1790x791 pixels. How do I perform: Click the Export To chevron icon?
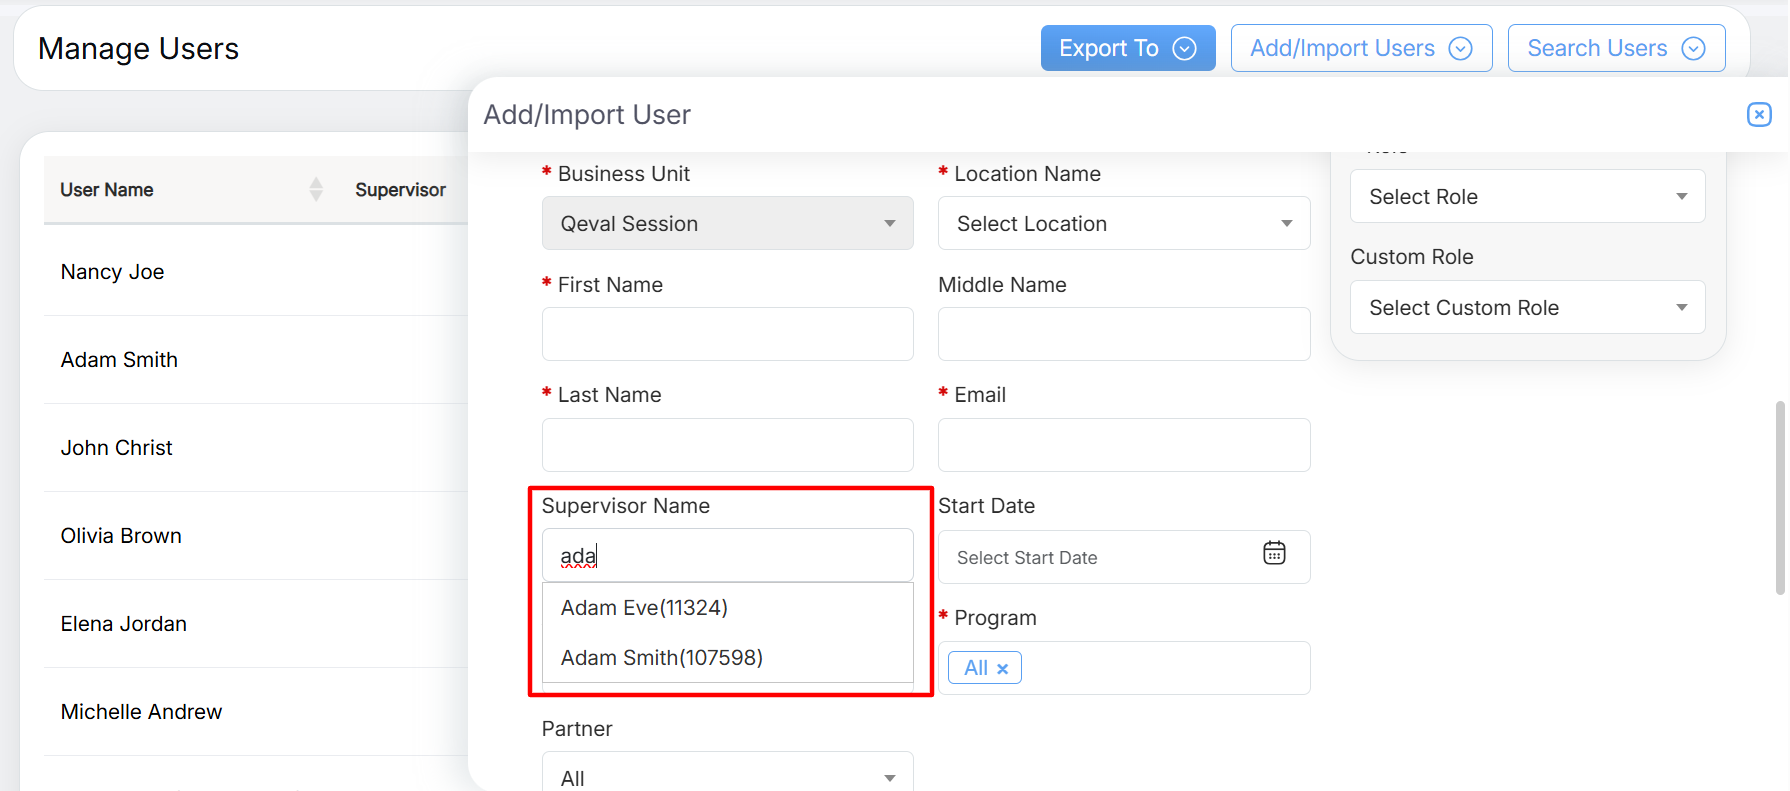point(1184,49)
